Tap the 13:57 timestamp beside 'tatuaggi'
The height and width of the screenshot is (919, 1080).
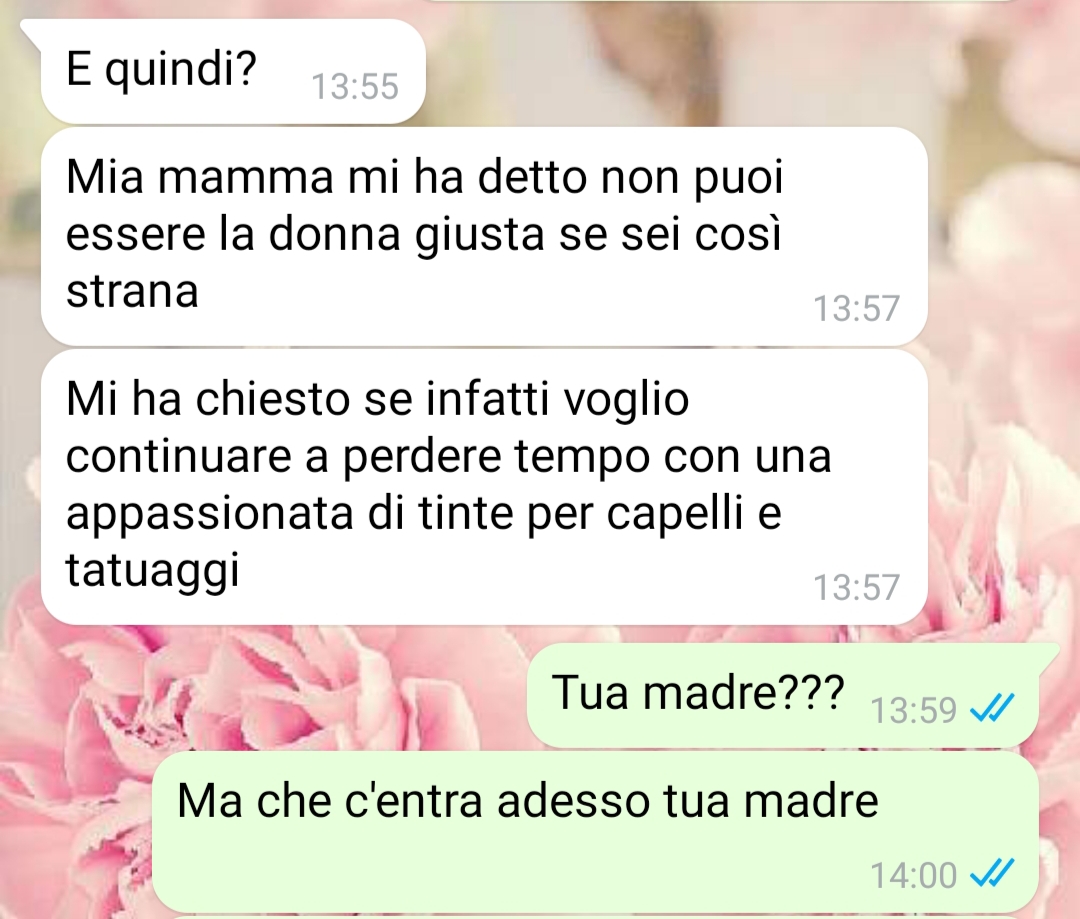(856, 587)
